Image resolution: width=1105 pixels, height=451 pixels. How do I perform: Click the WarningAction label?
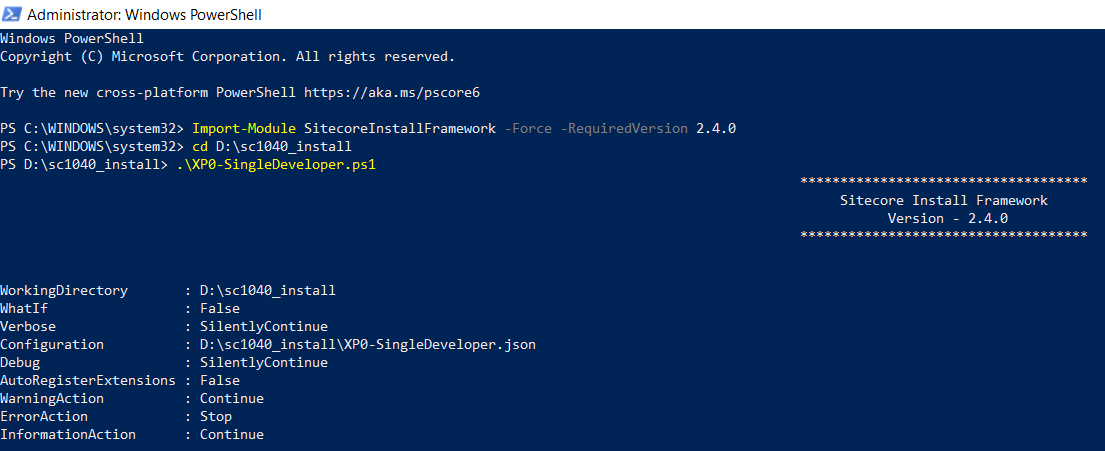(52, 398)
